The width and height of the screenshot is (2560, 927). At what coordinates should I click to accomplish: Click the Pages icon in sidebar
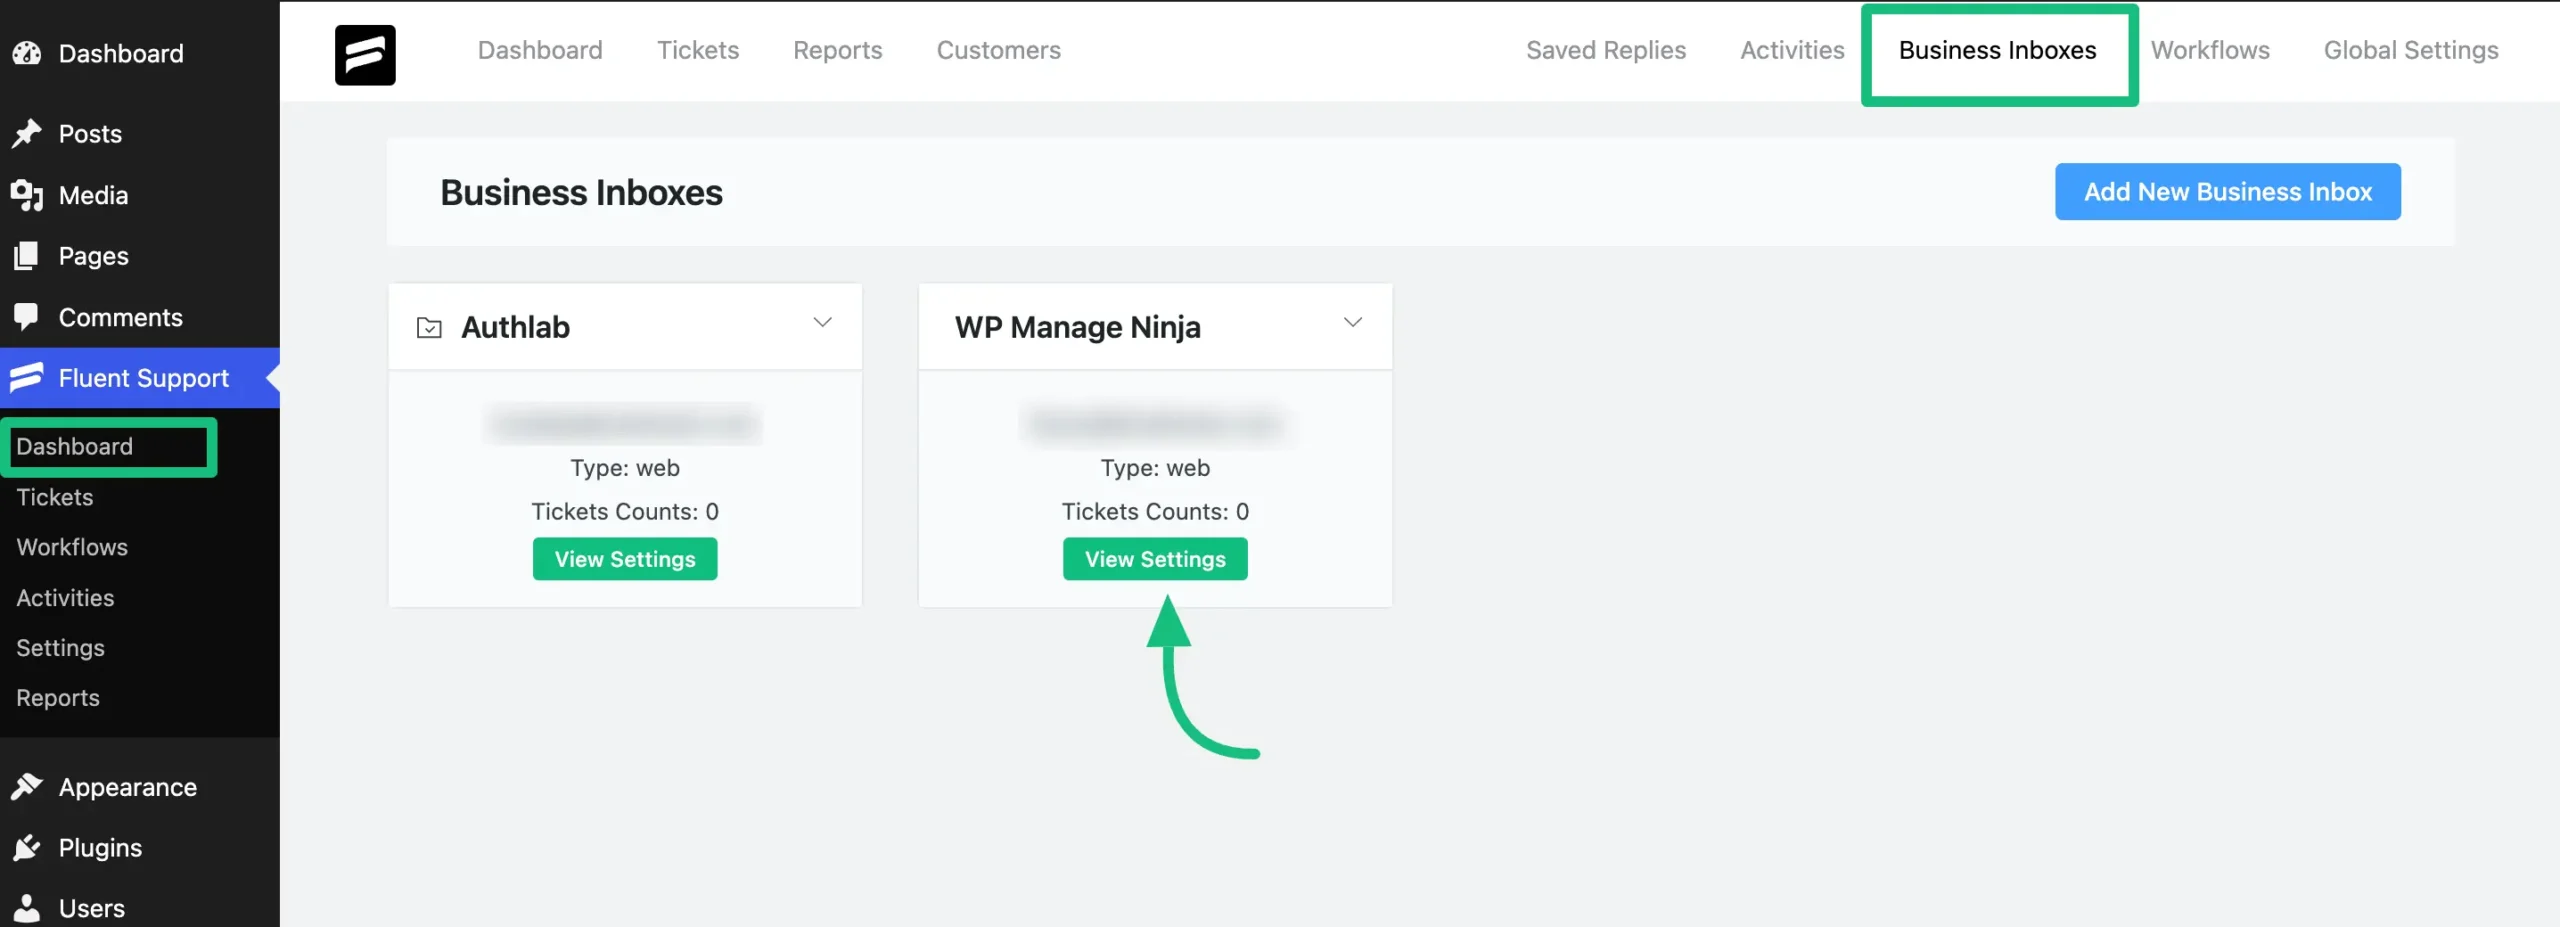click(x=27, y=256)
